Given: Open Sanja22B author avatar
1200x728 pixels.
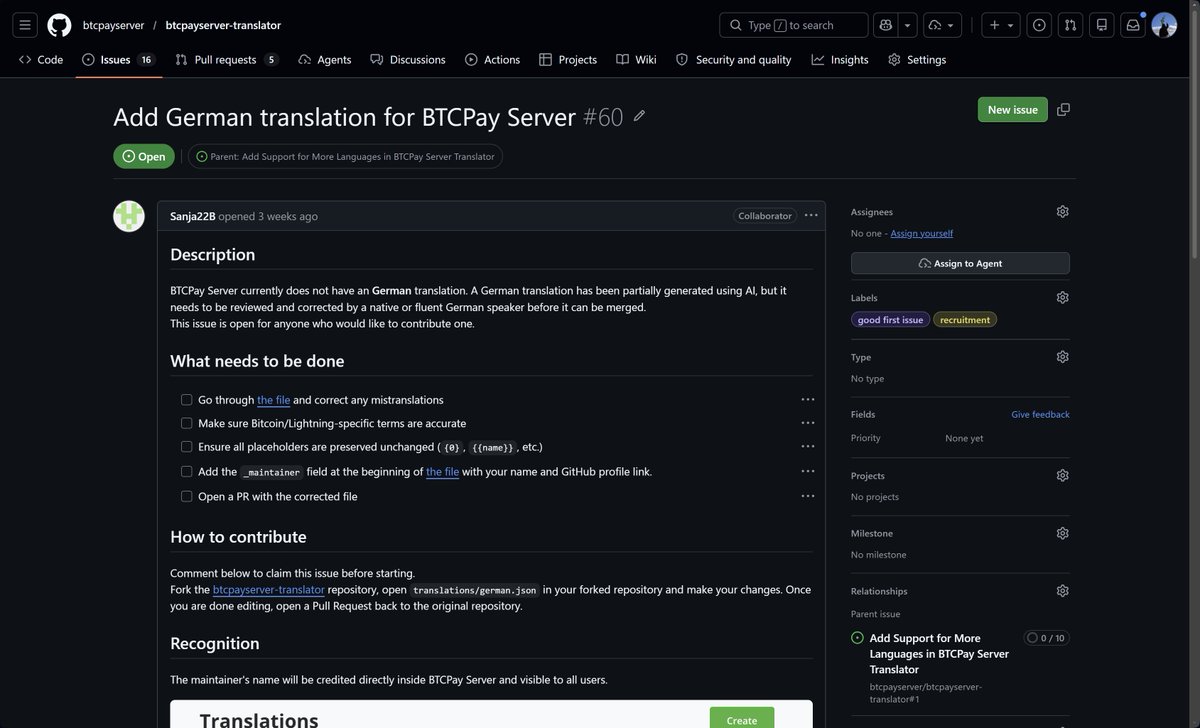Looking at the screenshot, I should [x=129, y=216].
